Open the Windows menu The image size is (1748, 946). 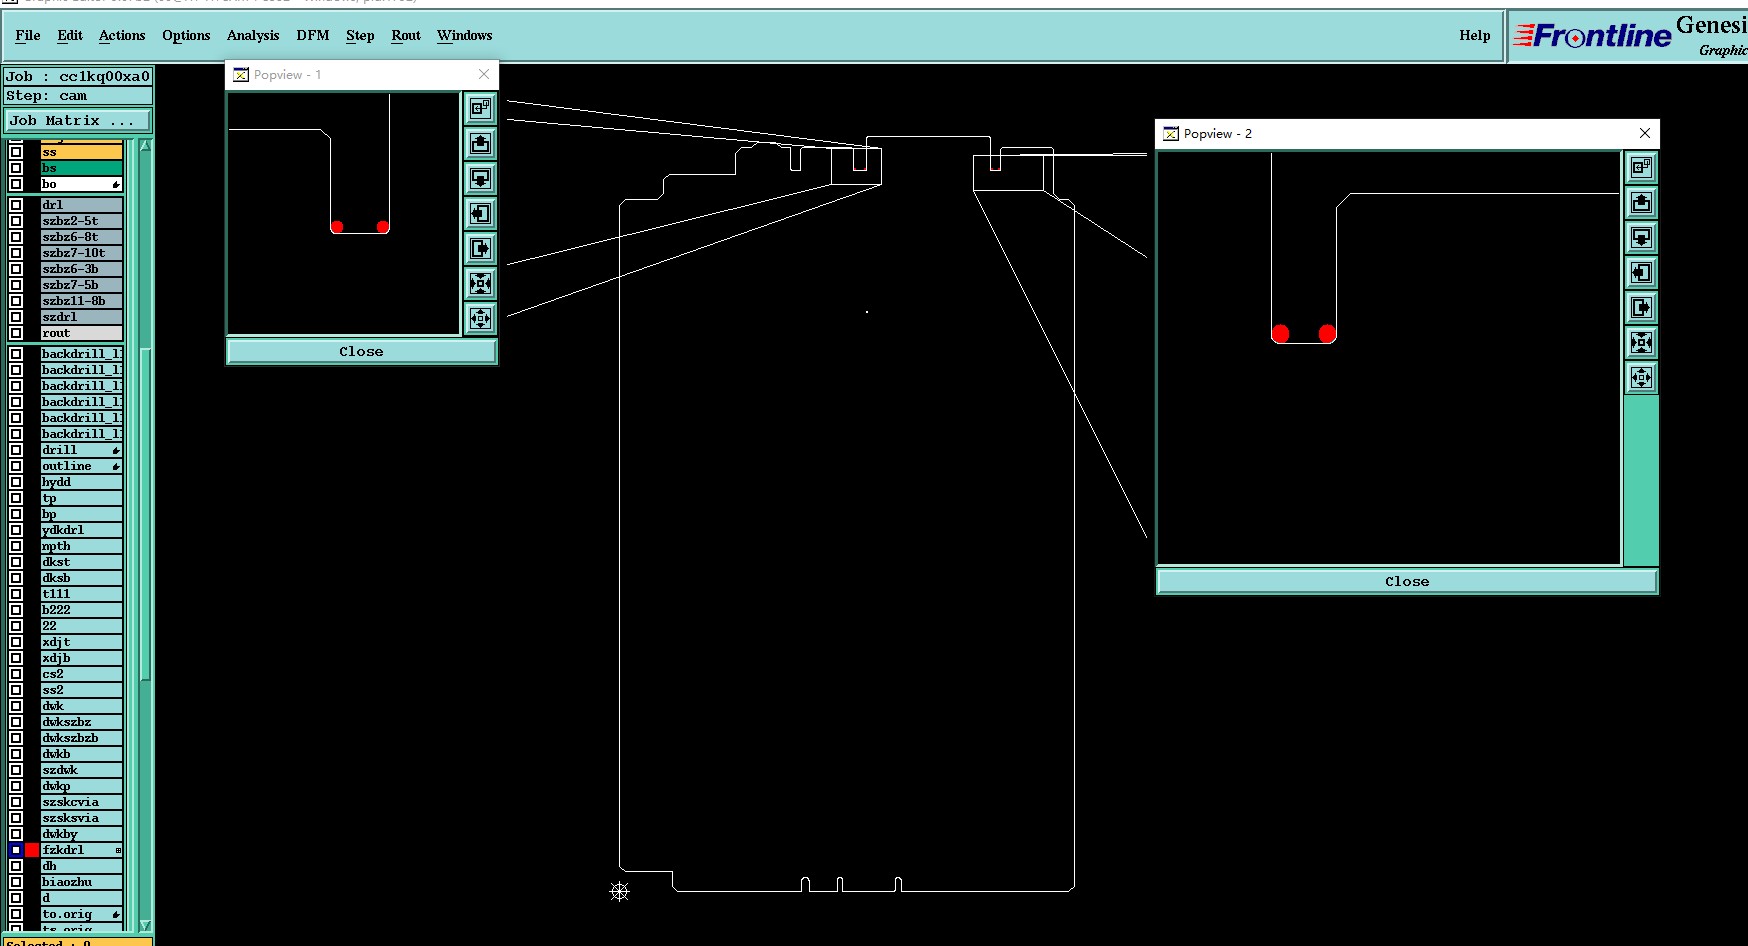465,36
